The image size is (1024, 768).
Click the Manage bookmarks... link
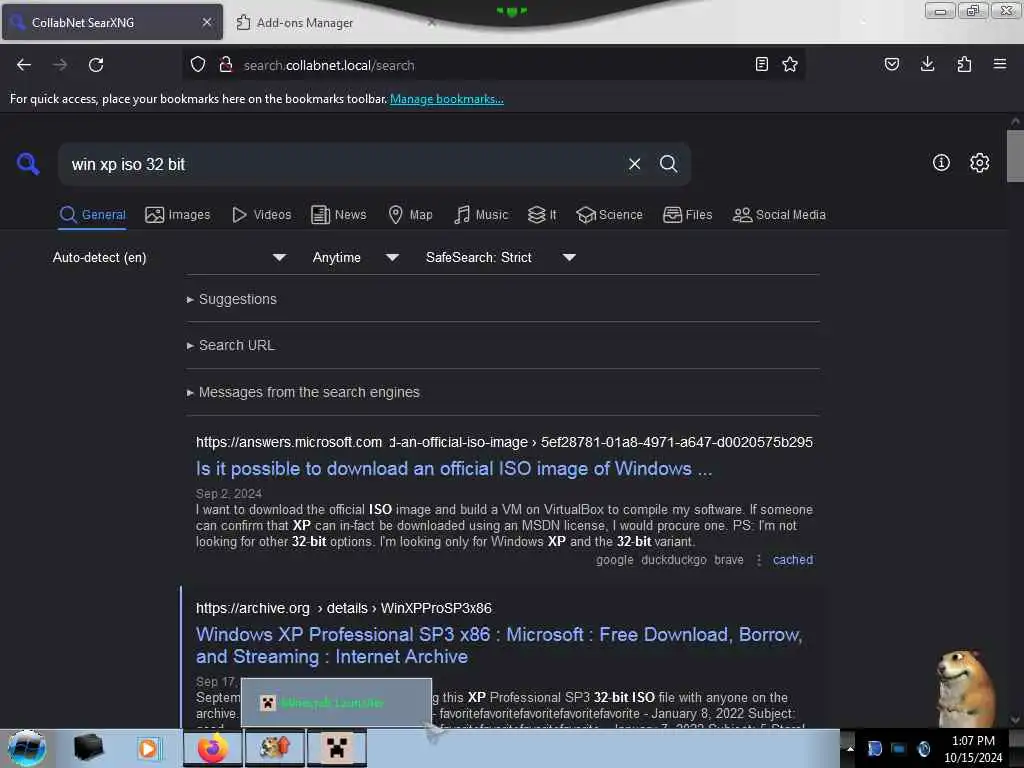(447, 99)
